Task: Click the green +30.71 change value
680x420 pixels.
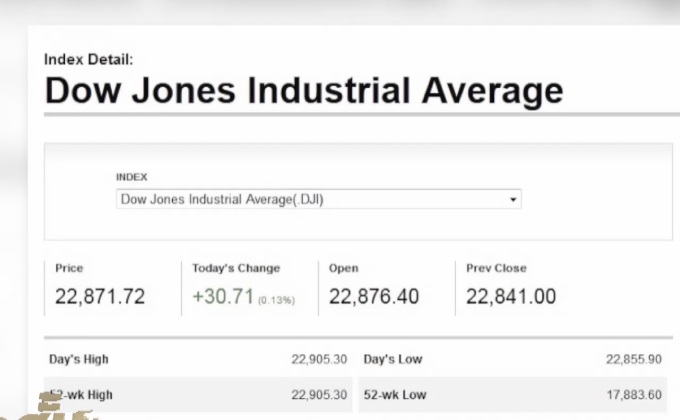Action: click(223, 297)
